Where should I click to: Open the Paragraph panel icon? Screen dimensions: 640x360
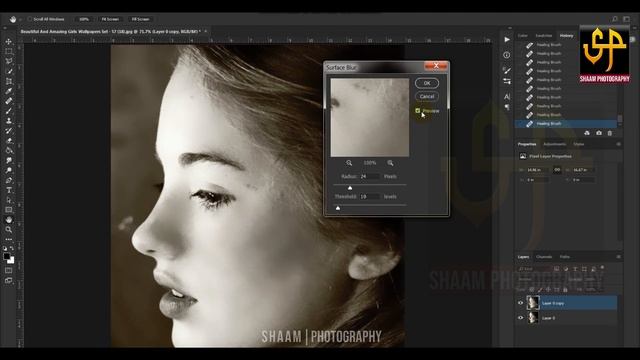click(507, 107)
